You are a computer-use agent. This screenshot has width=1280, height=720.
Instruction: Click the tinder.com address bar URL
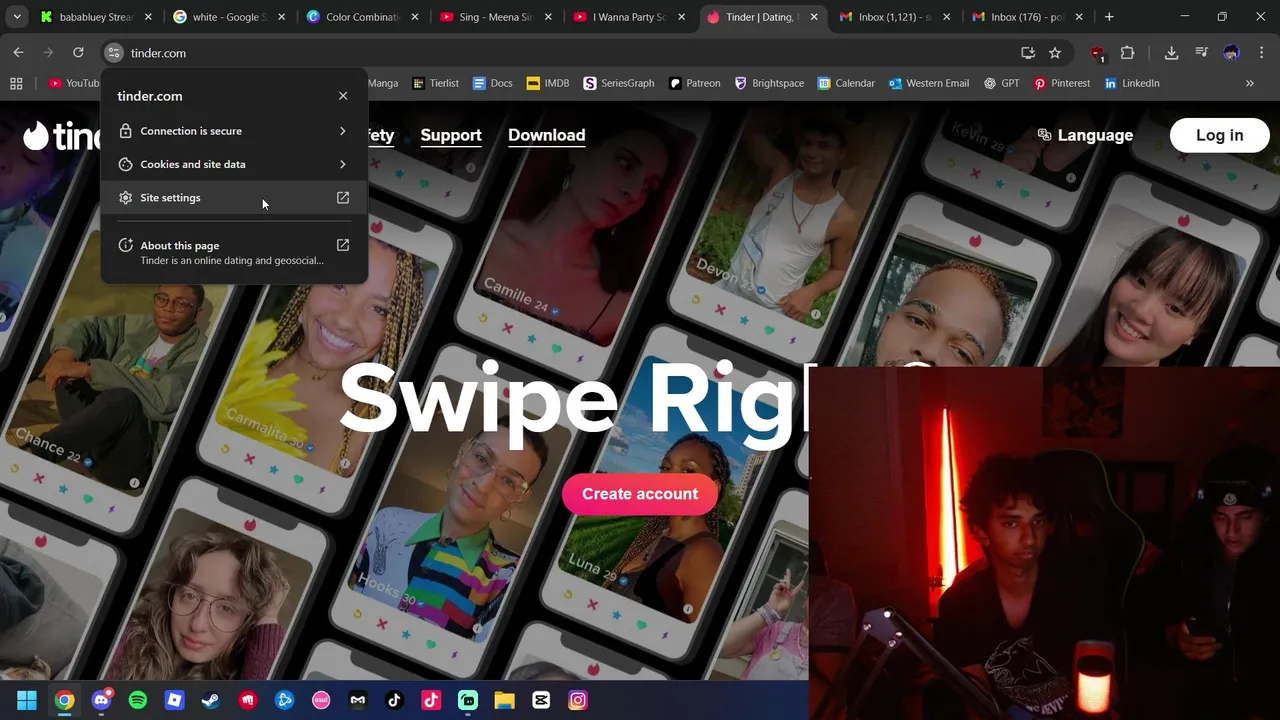pos(158,53)
